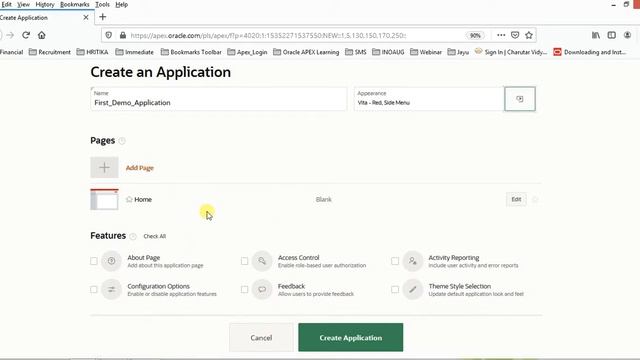Open the Bookmarks menu
The height and width of the screenshot is (360, 640).
click(75, 4)
